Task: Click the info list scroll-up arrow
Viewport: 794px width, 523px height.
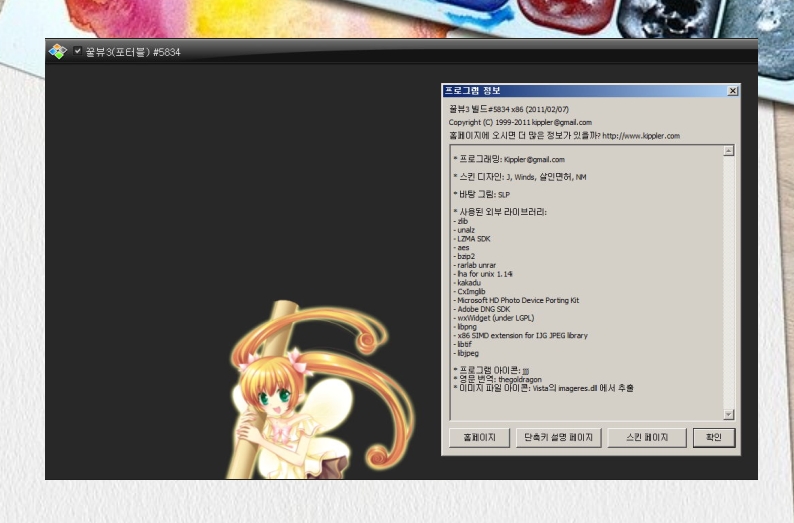Action: coord(728,151)
